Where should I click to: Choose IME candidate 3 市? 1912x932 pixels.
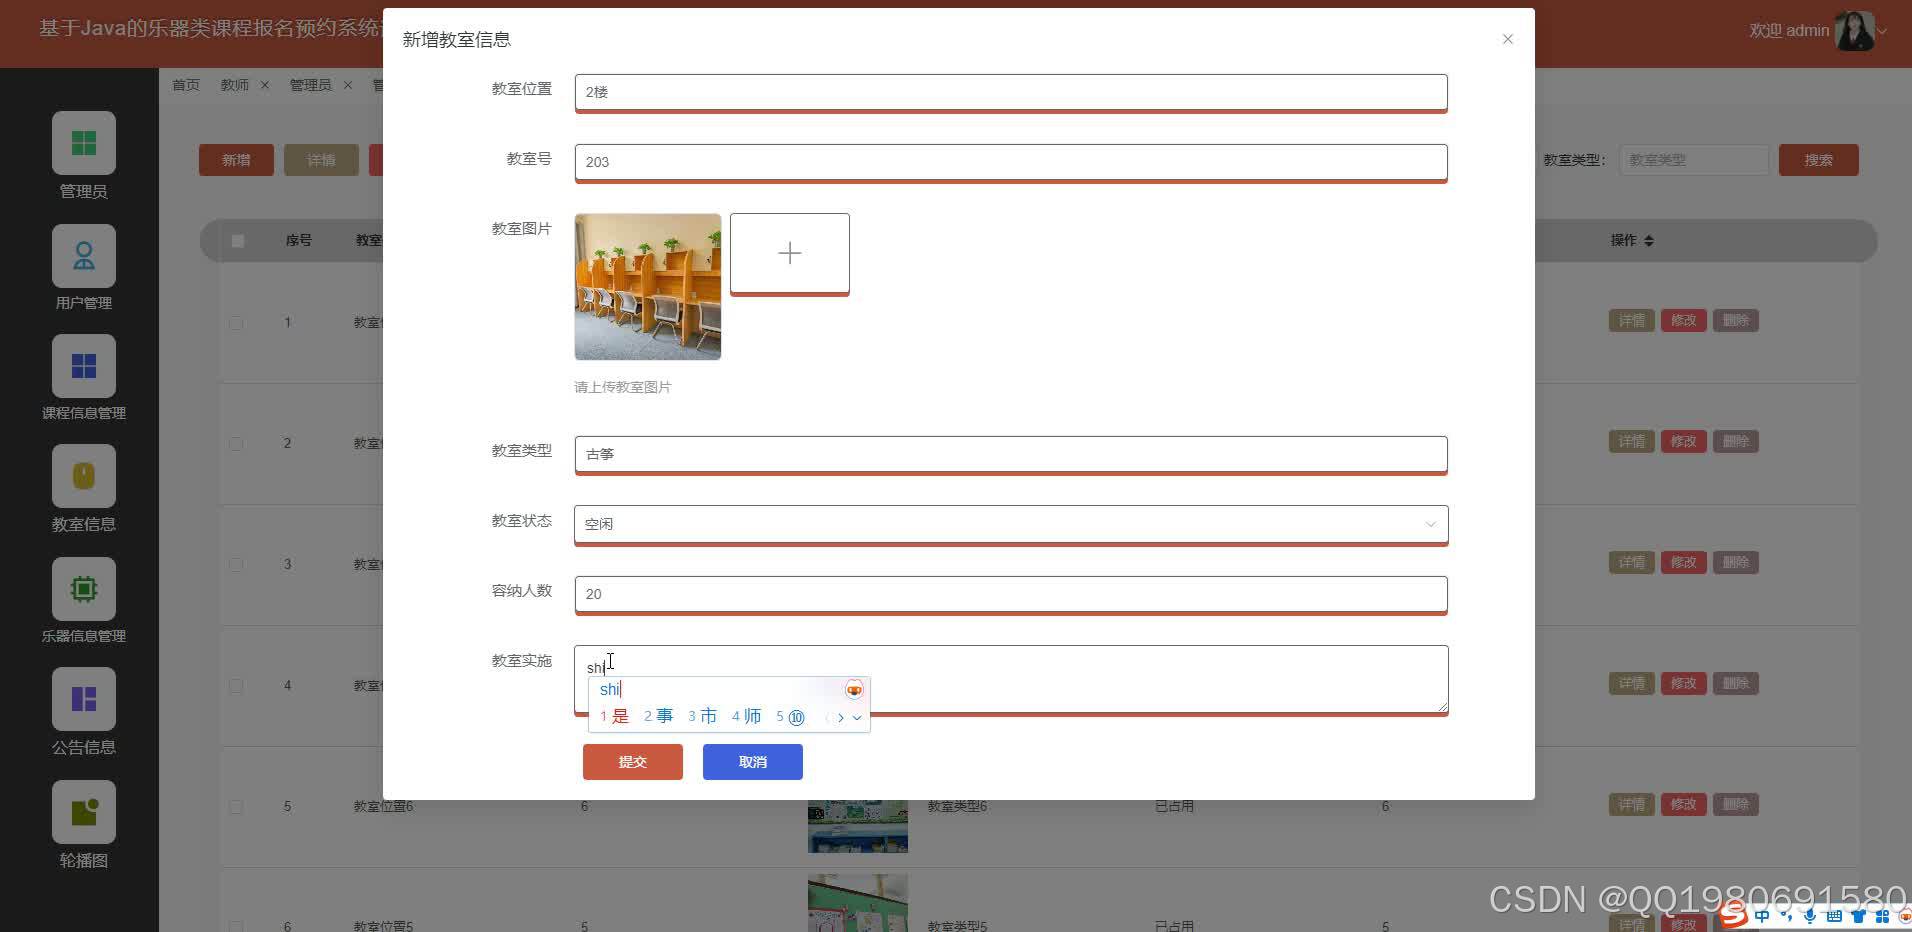coord(702,716)
